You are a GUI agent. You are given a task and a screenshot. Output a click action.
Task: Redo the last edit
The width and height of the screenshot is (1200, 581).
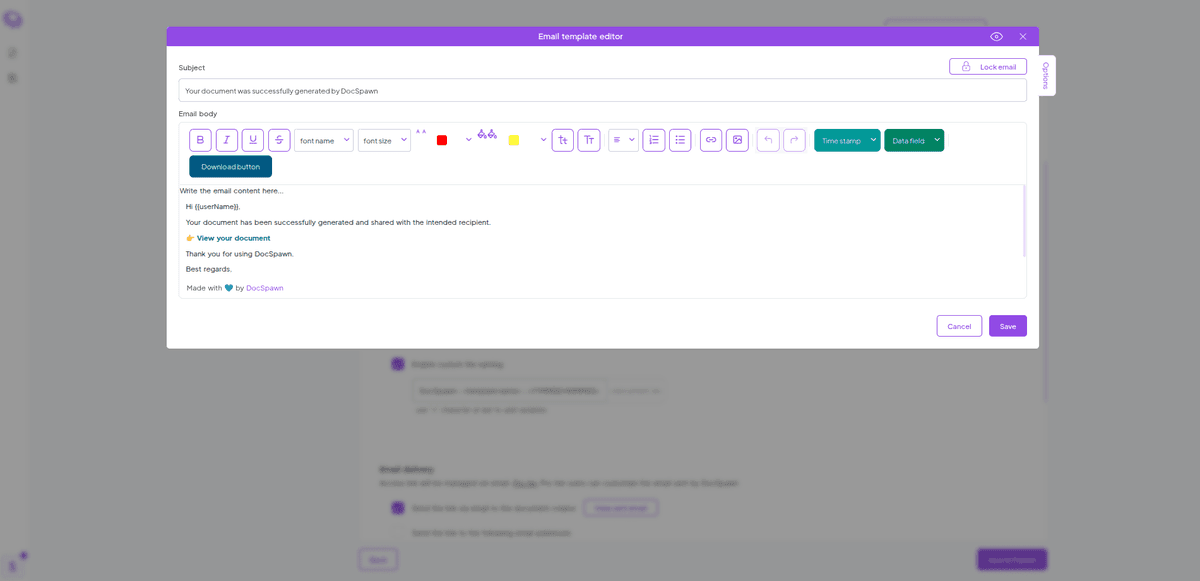tap(793, 139)
